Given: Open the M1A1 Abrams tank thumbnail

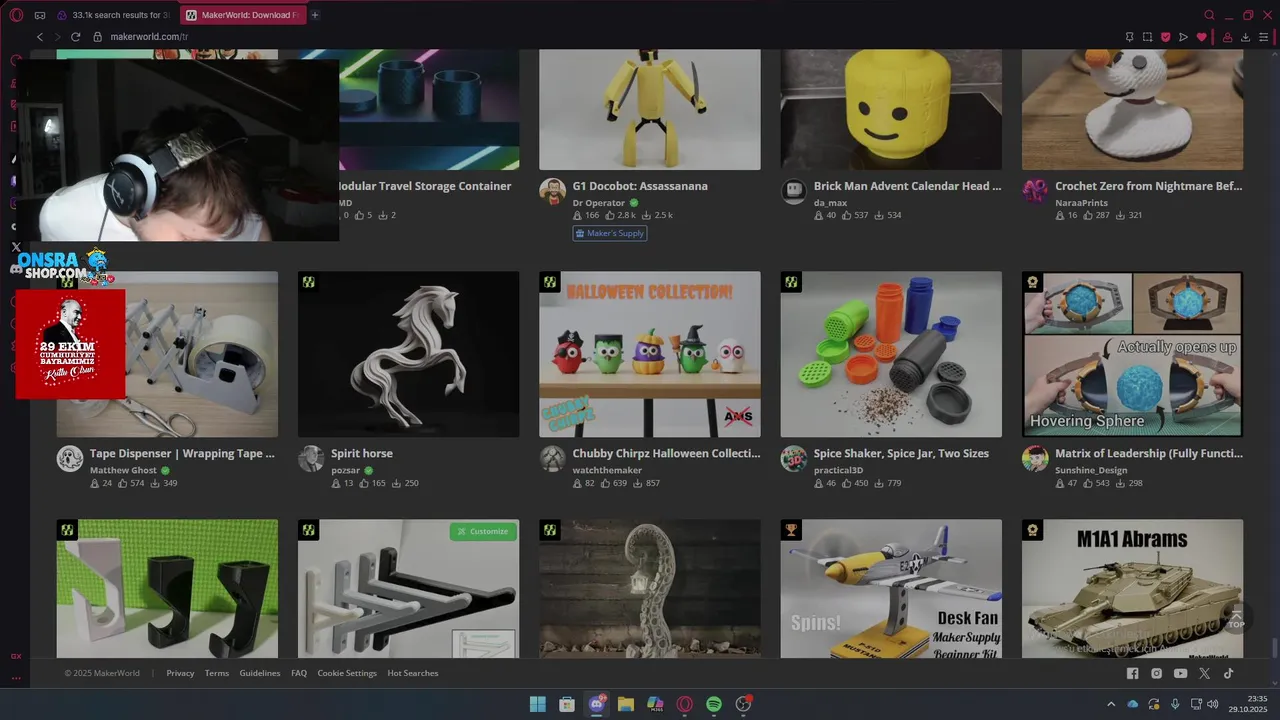Looking at the screenshot, I should point(1132,588).
